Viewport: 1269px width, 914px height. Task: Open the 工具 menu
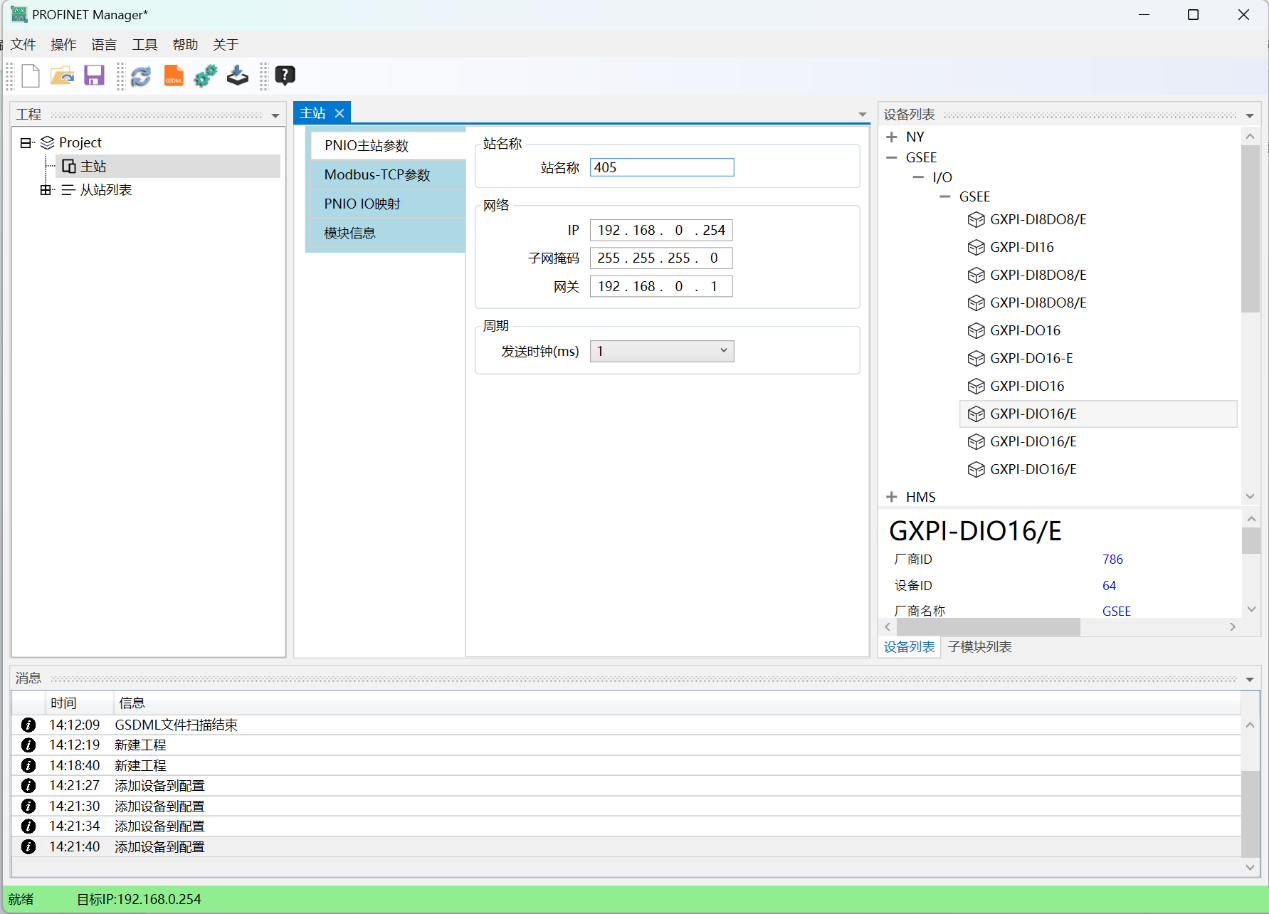coord(145,45)
